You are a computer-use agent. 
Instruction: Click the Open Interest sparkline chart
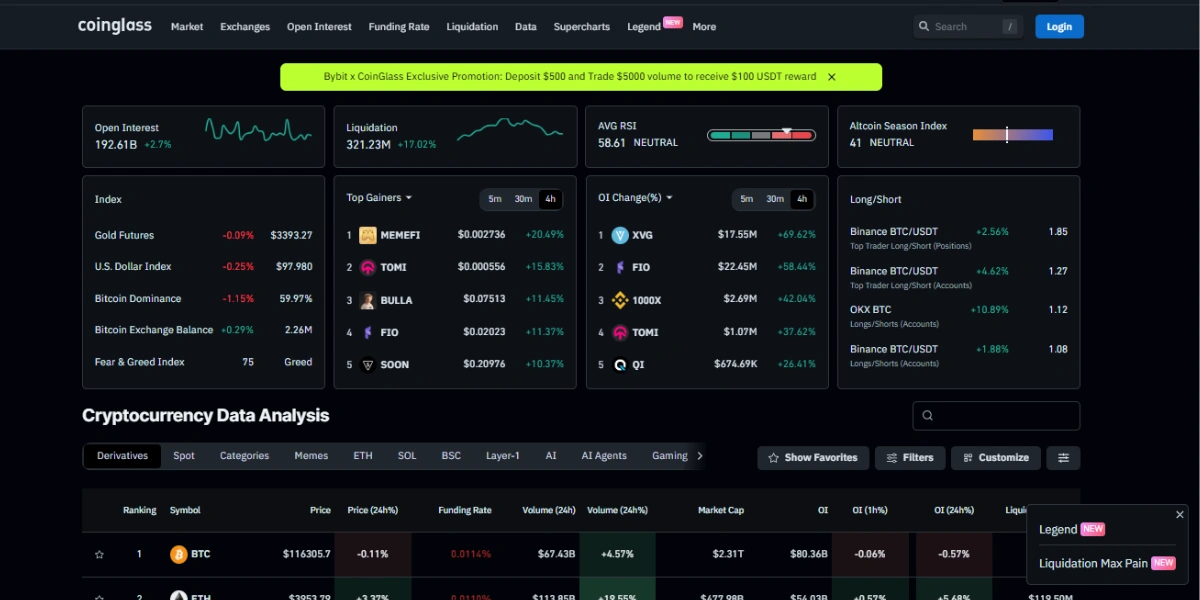coord(258,131)
